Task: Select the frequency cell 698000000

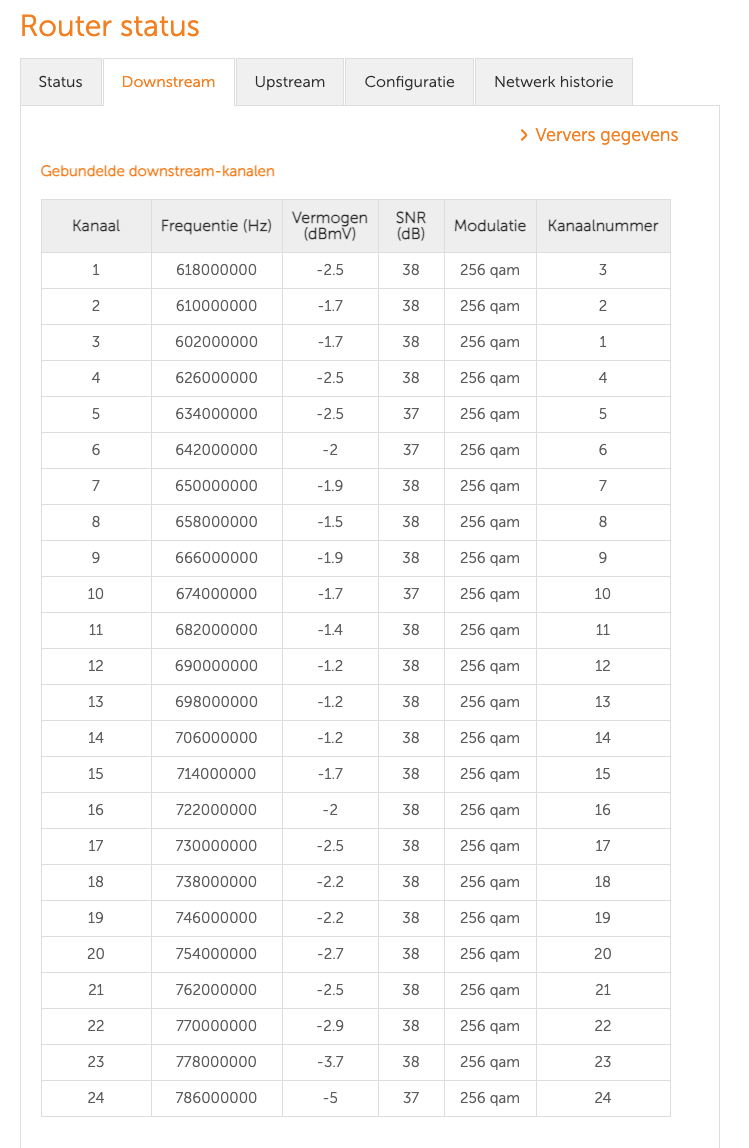Action: (x=216, y=702)
